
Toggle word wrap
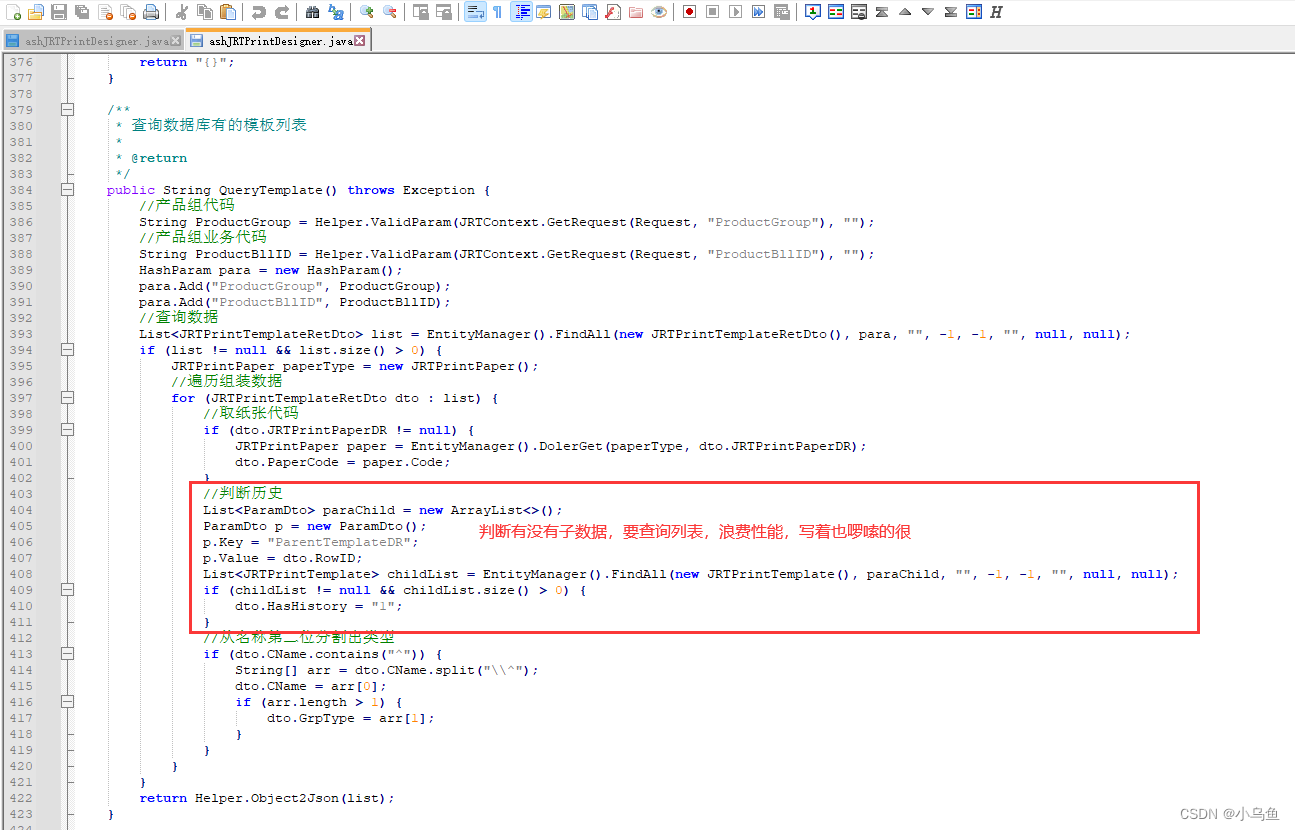473,12
